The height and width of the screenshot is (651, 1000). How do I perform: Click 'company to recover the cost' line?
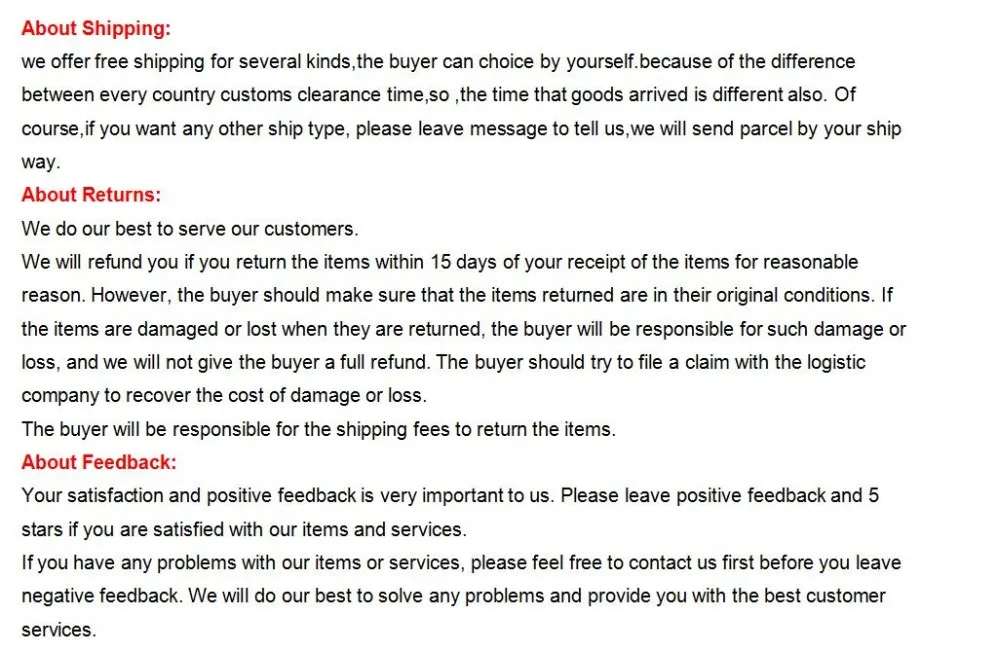pyautogui.click(x=224, y=395)
